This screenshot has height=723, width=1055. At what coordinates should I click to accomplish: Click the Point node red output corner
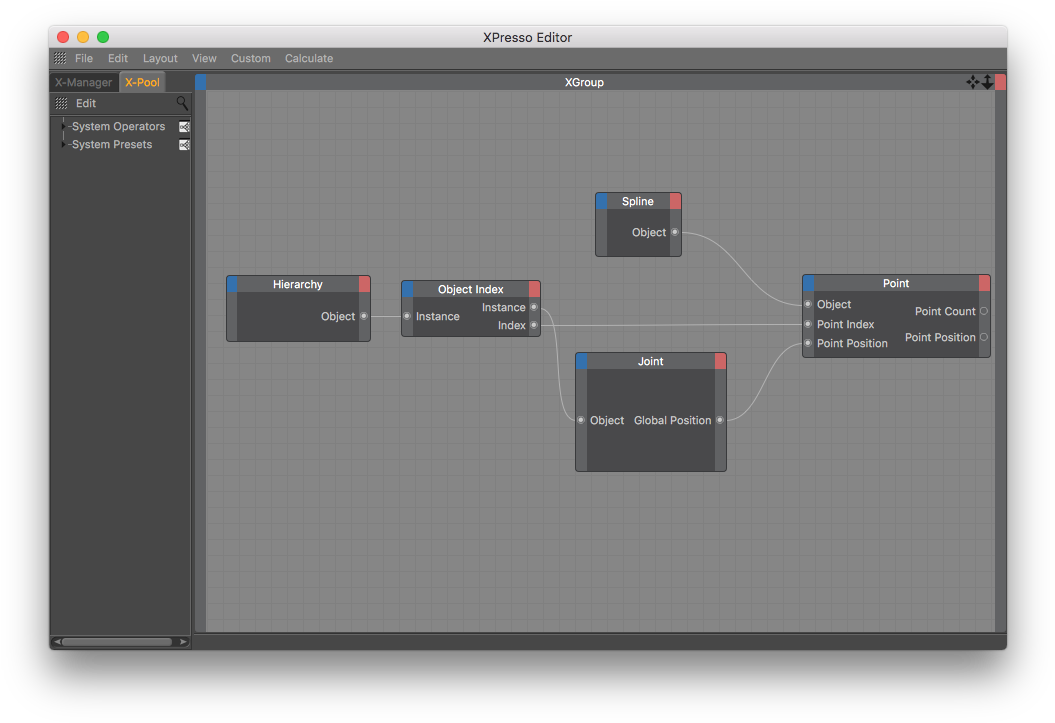click(984, 283)
